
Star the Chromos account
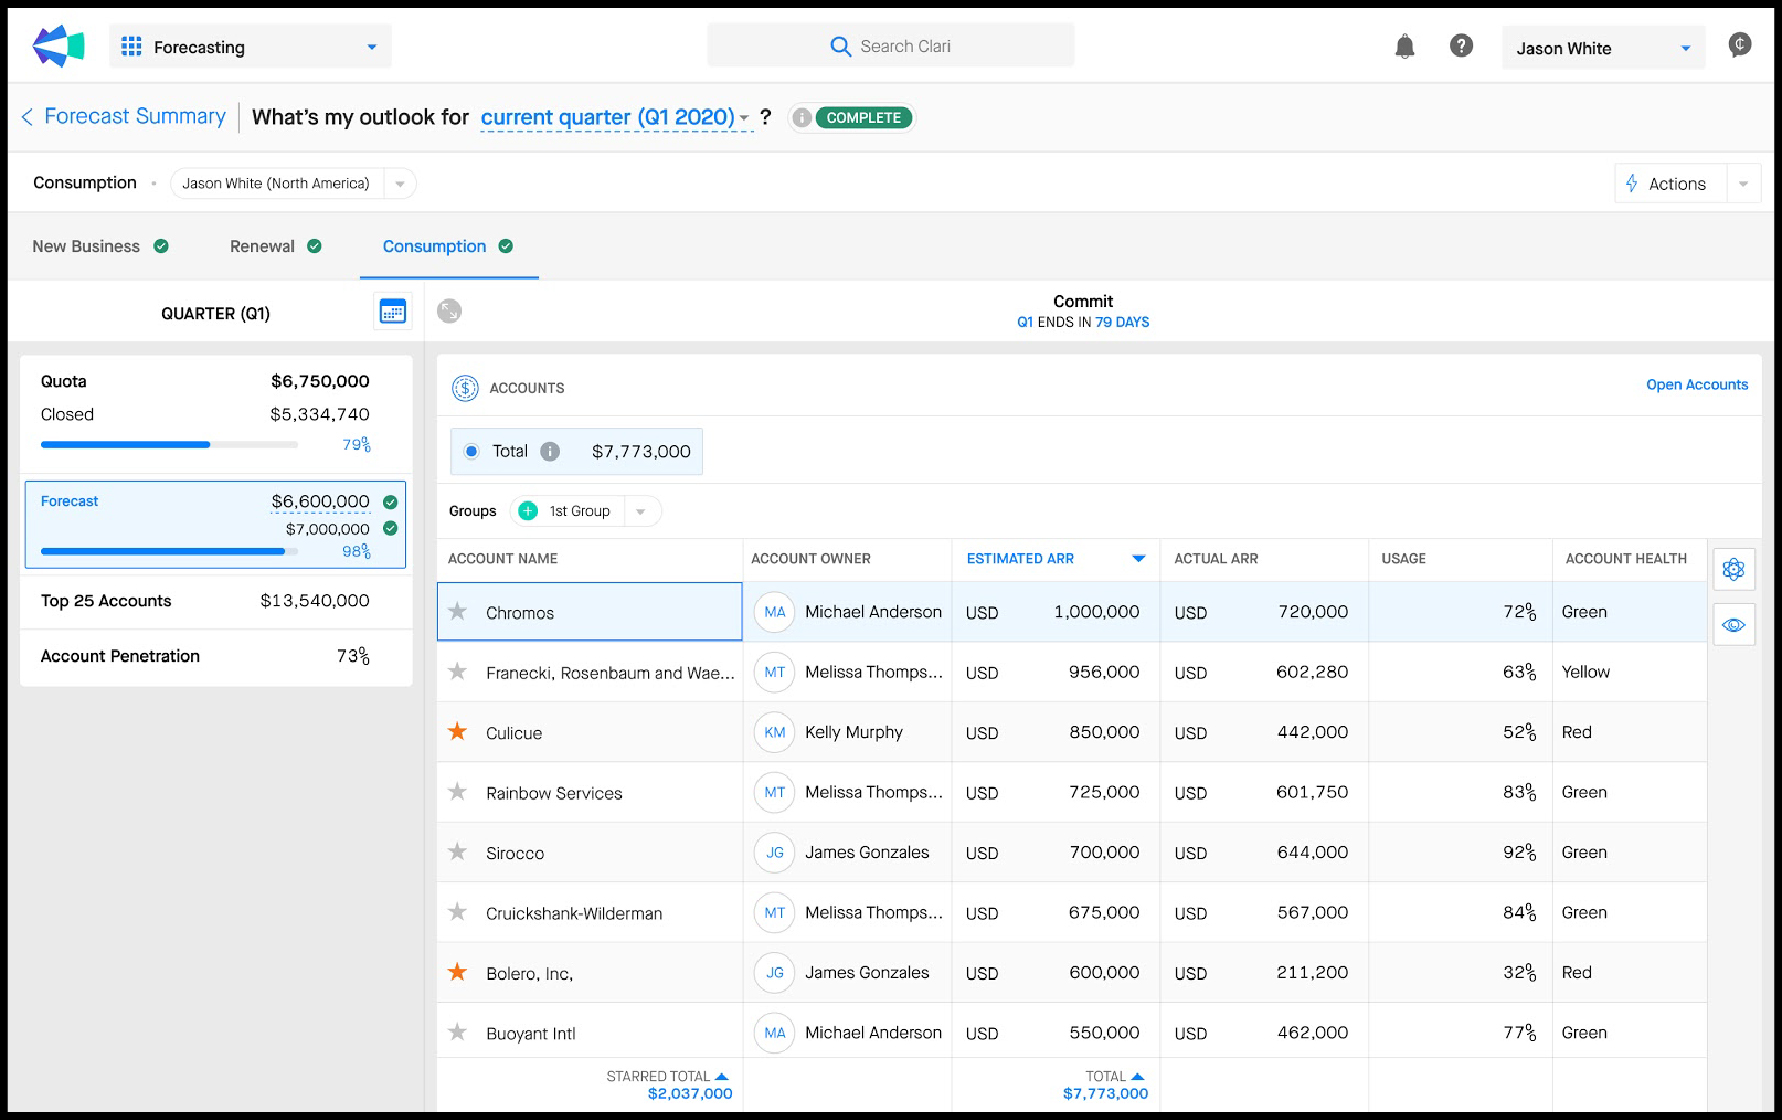pos(458,612)
